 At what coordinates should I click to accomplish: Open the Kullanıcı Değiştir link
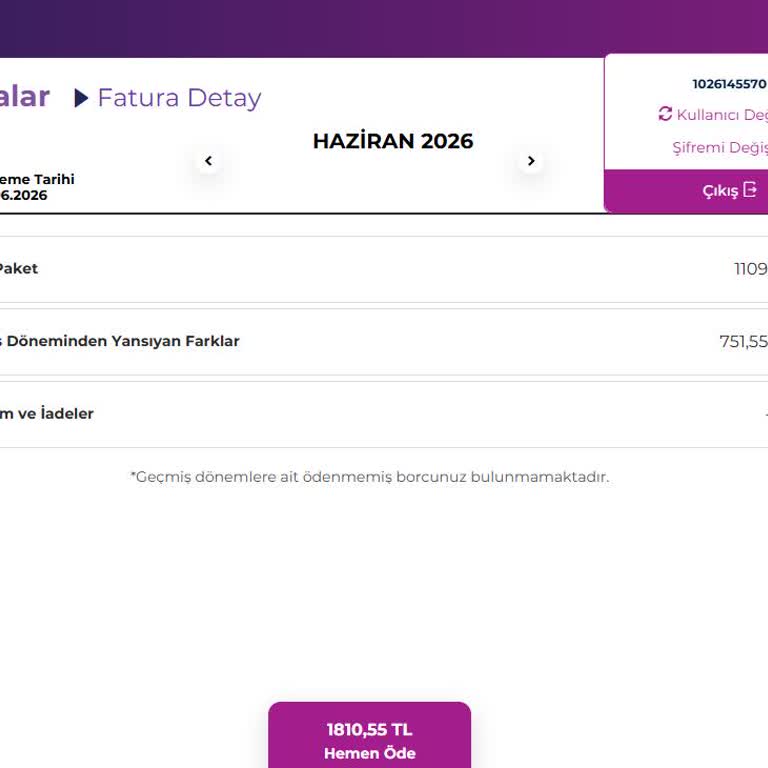pyautogui.click(x=722, y=115)
